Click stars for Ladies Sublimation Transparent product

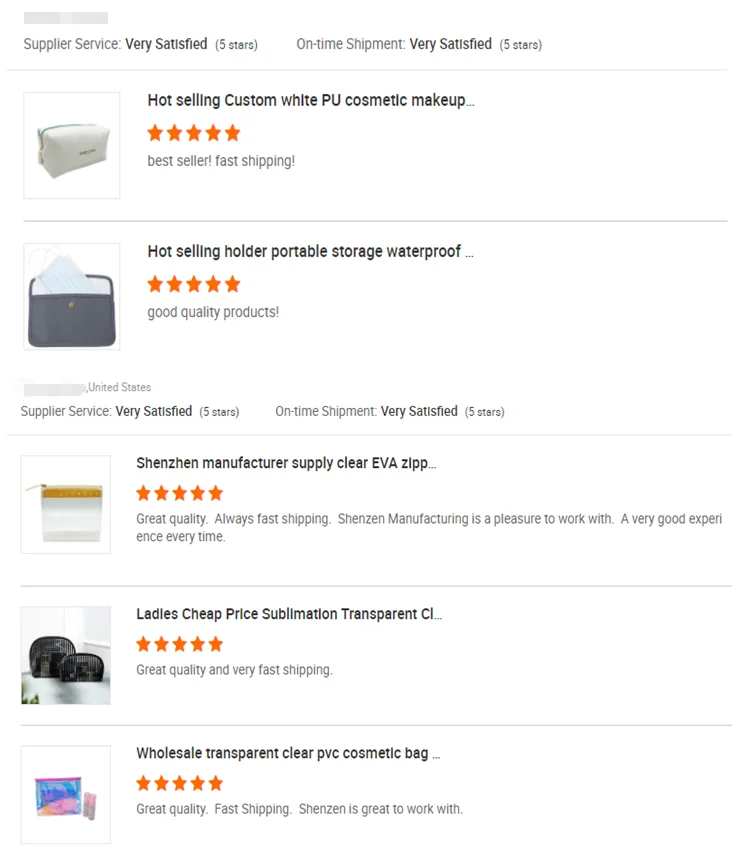click(179, 644)
